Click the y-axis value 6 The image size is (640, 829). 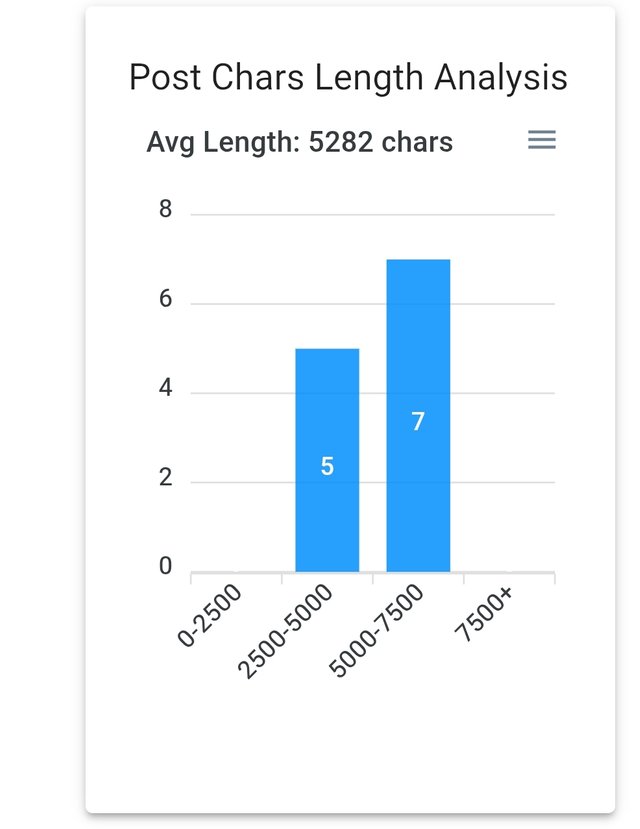(165, 299)
